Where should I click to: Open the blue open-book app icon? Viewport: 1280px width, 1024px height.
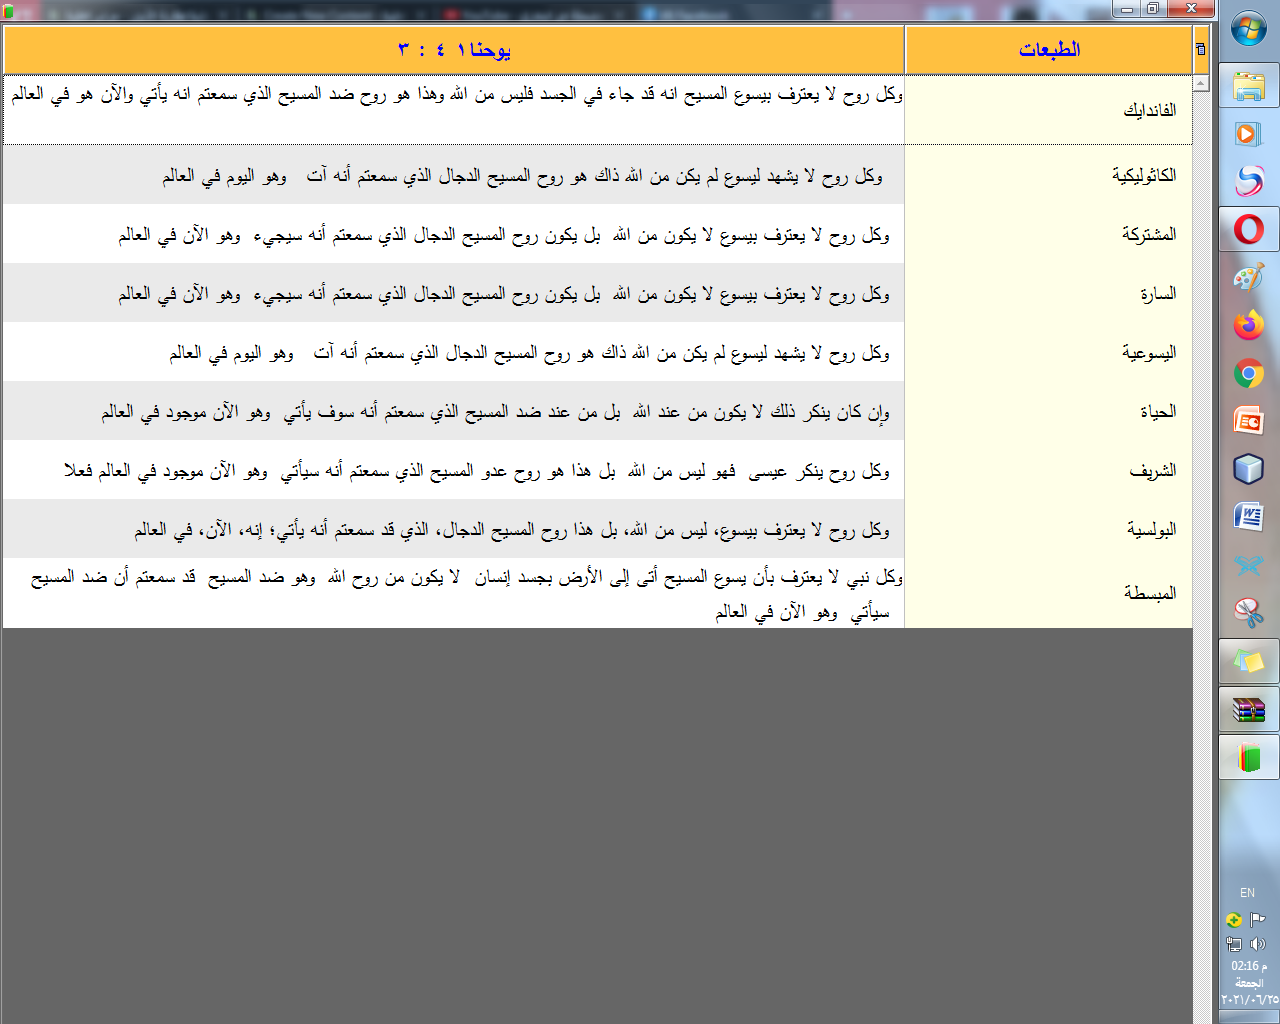1249,565
